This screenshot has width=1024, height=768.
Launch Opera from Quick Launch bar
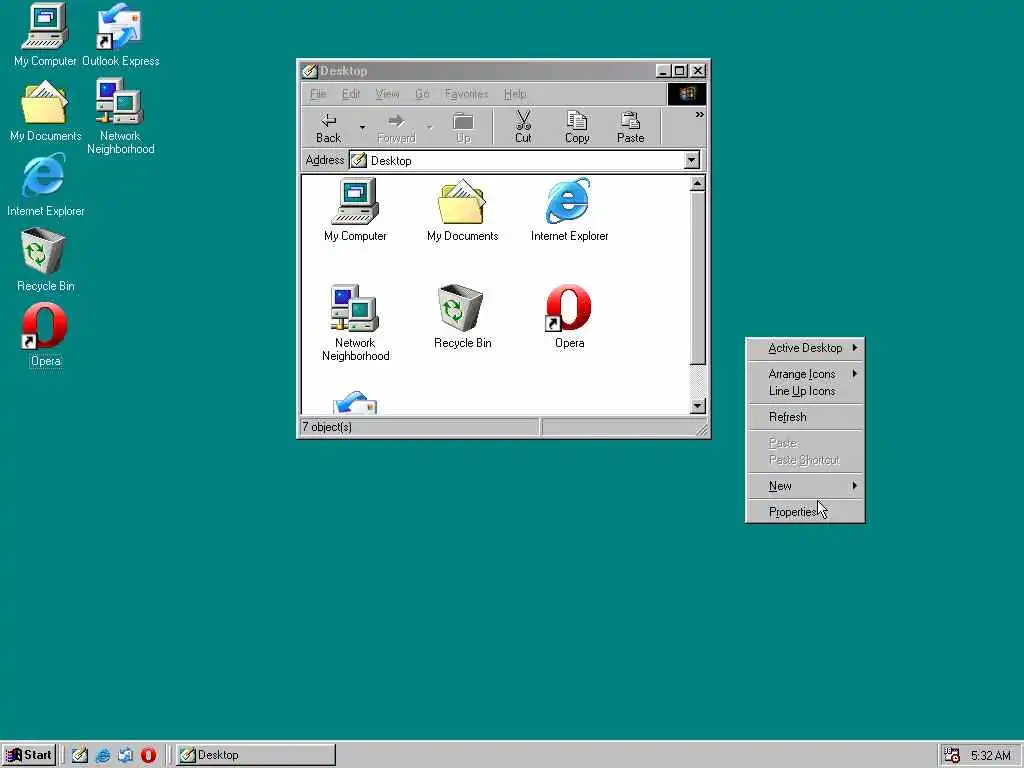click(148, 755)
